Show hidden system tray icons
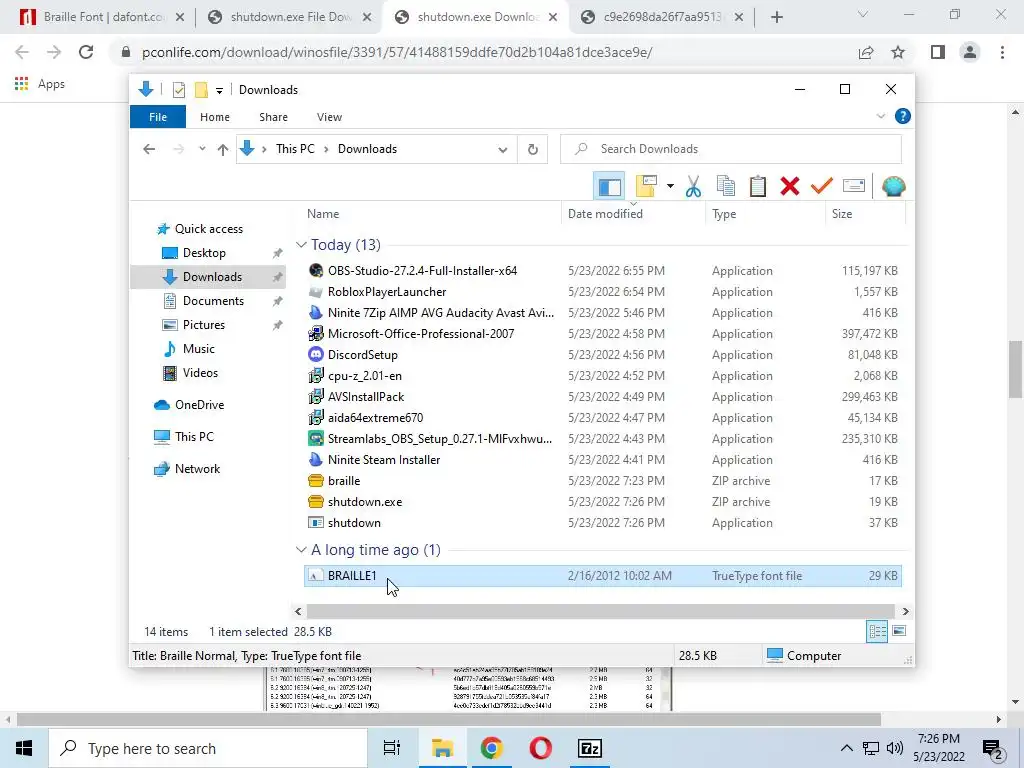This screenshot has width=1024, height=768. [846, 748]
